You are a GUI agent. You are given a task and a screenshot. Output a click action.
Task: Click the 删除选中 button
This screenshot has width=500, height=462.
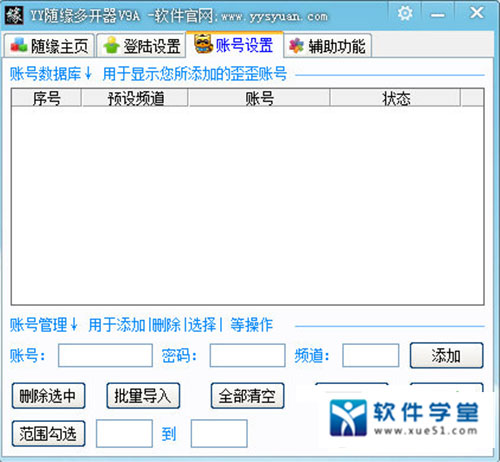(48, 396)
